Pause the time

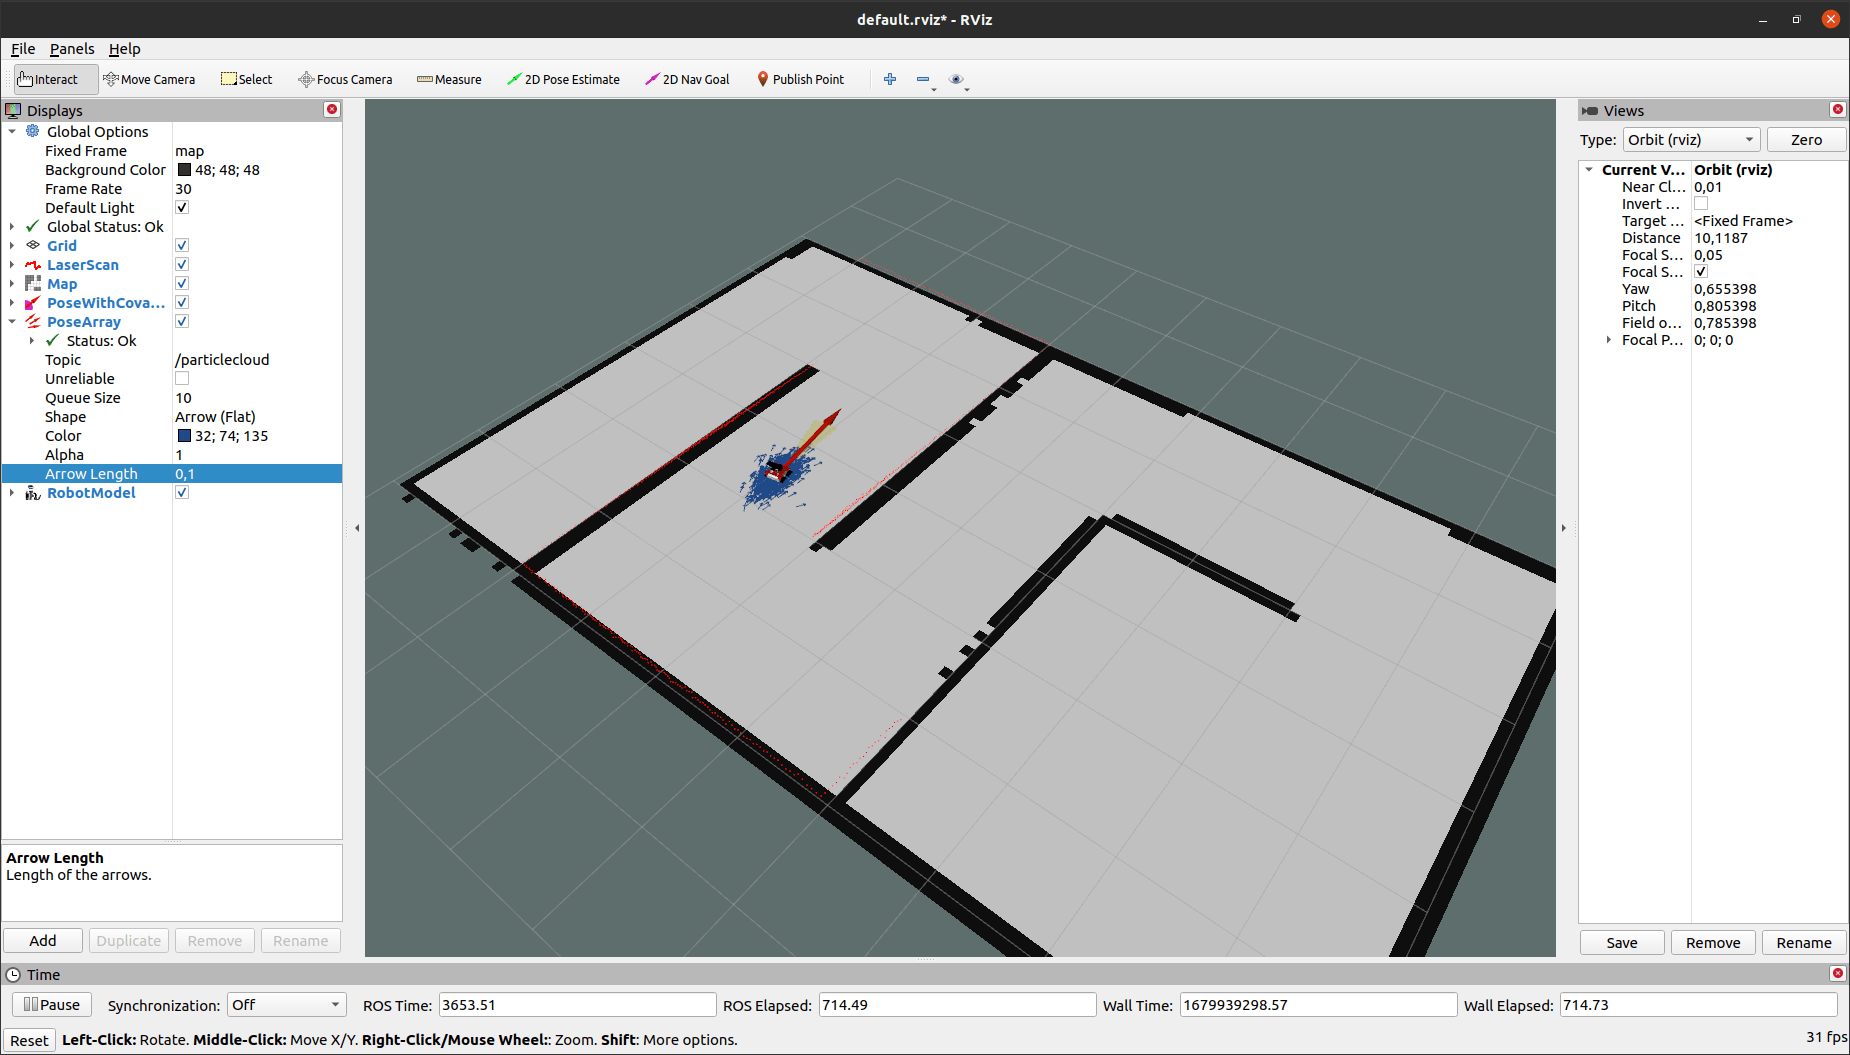coord(52,1005)
